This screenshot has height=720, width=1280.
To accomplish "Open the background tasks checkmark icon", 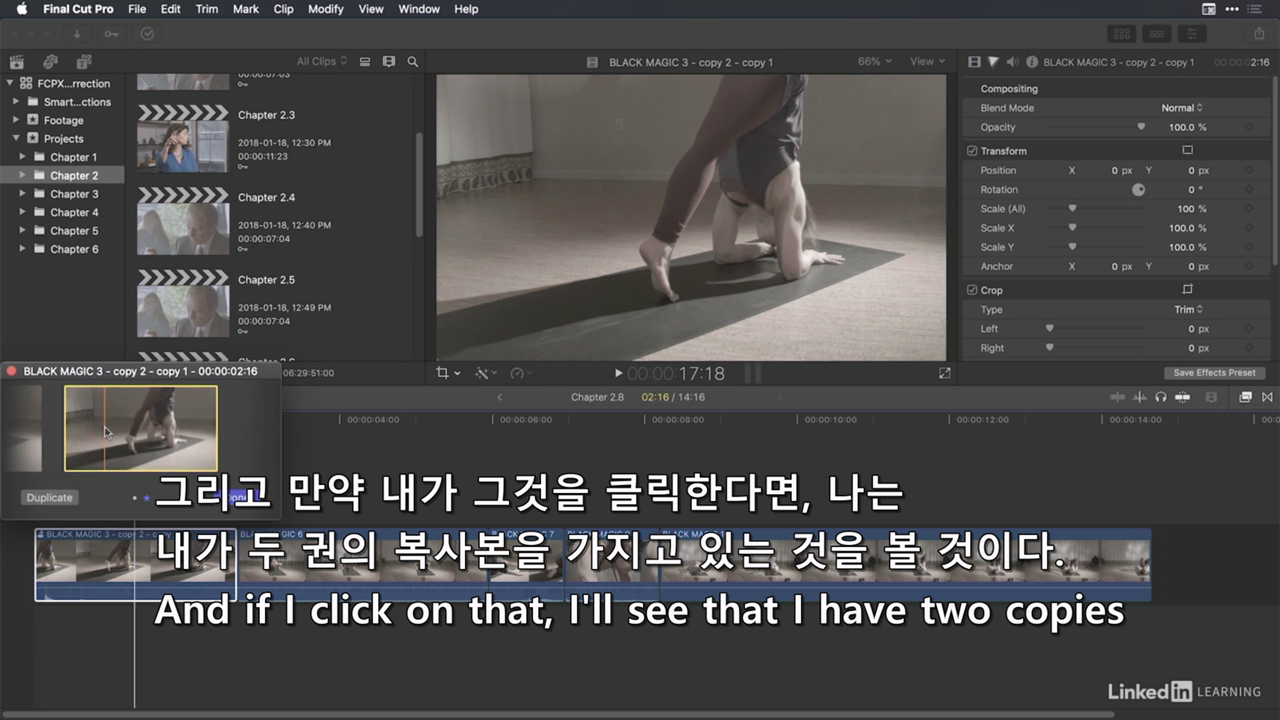I will (x=147, y=34).
